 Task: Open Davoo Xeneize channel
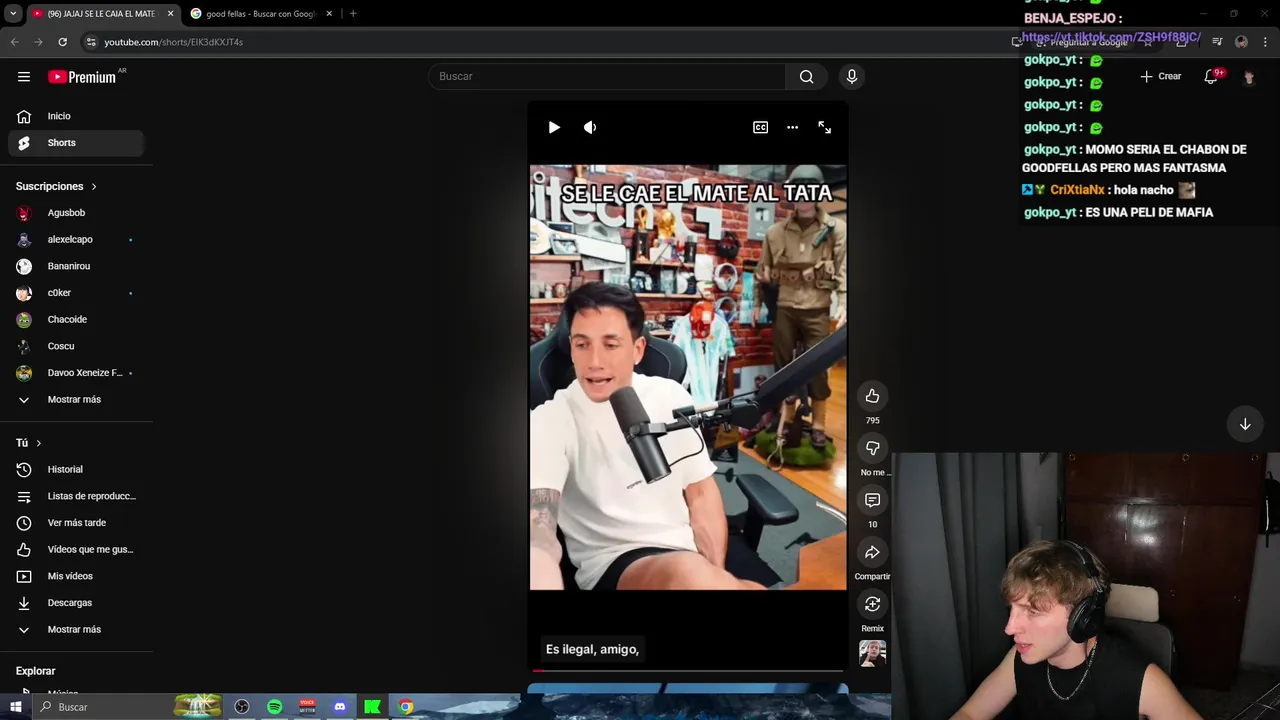pyautogui.click(x=76, y=373)
